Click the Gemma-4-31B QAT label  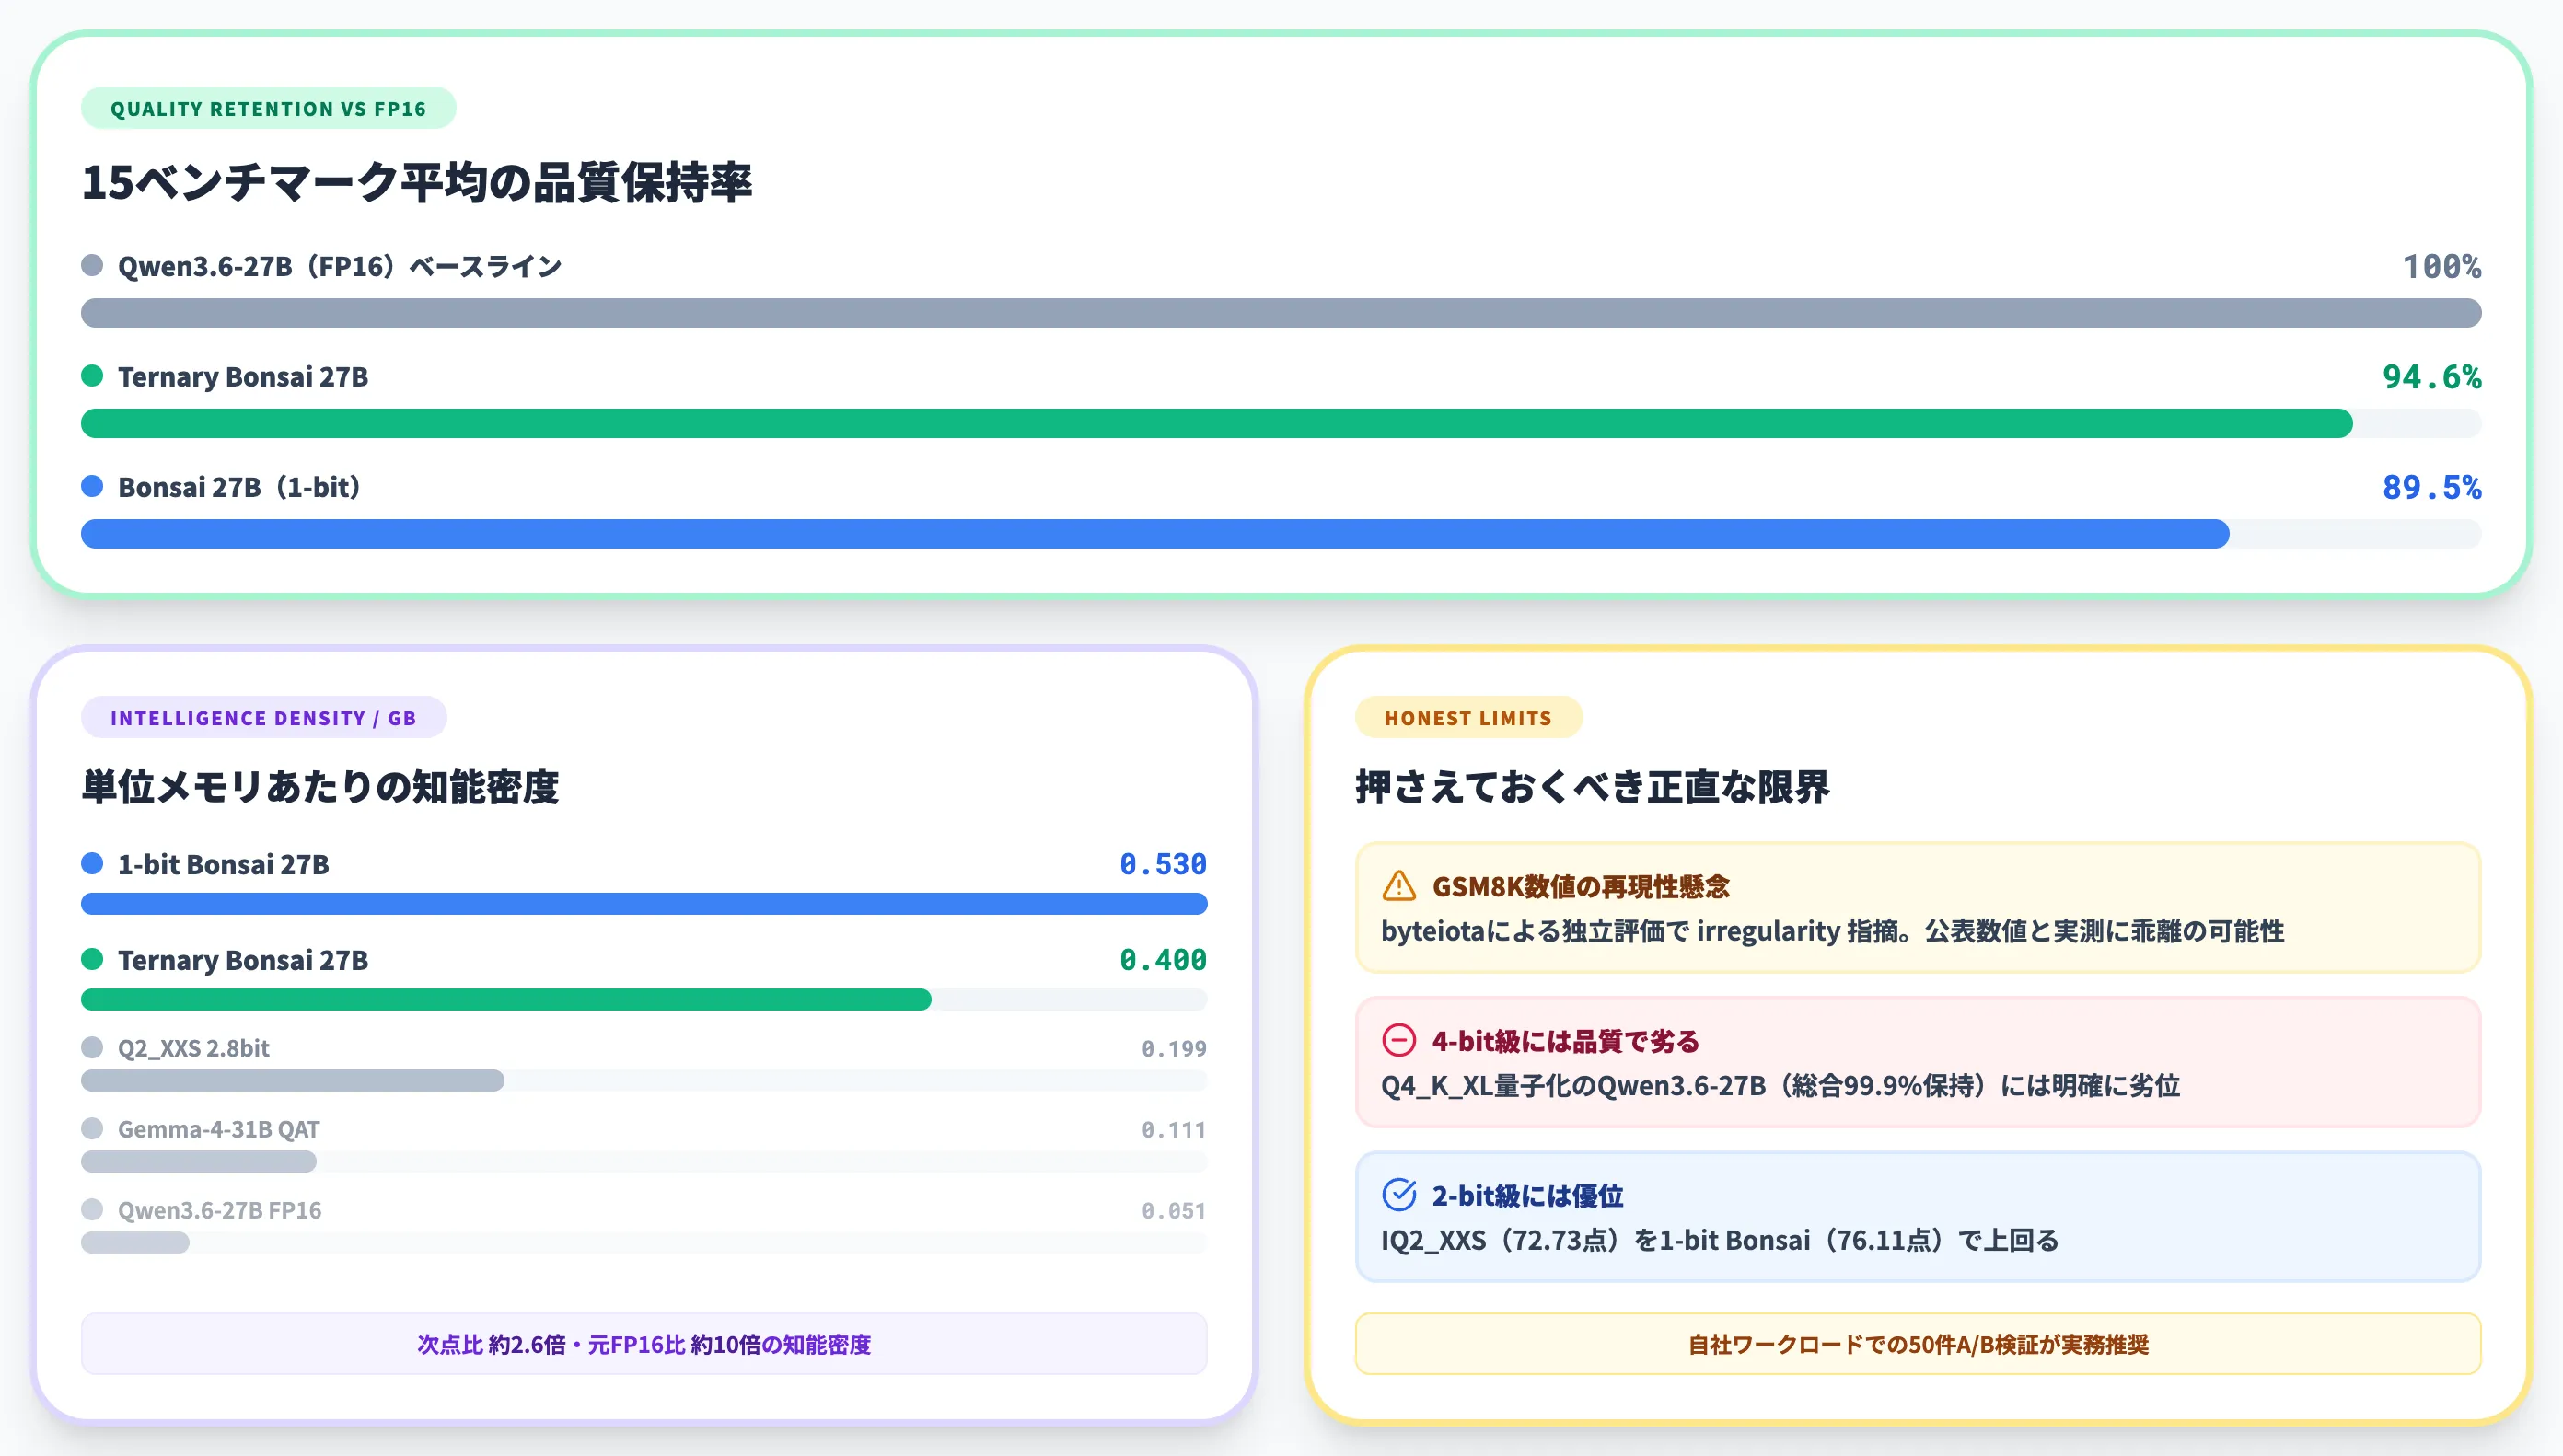click(x=219, y=1129)
